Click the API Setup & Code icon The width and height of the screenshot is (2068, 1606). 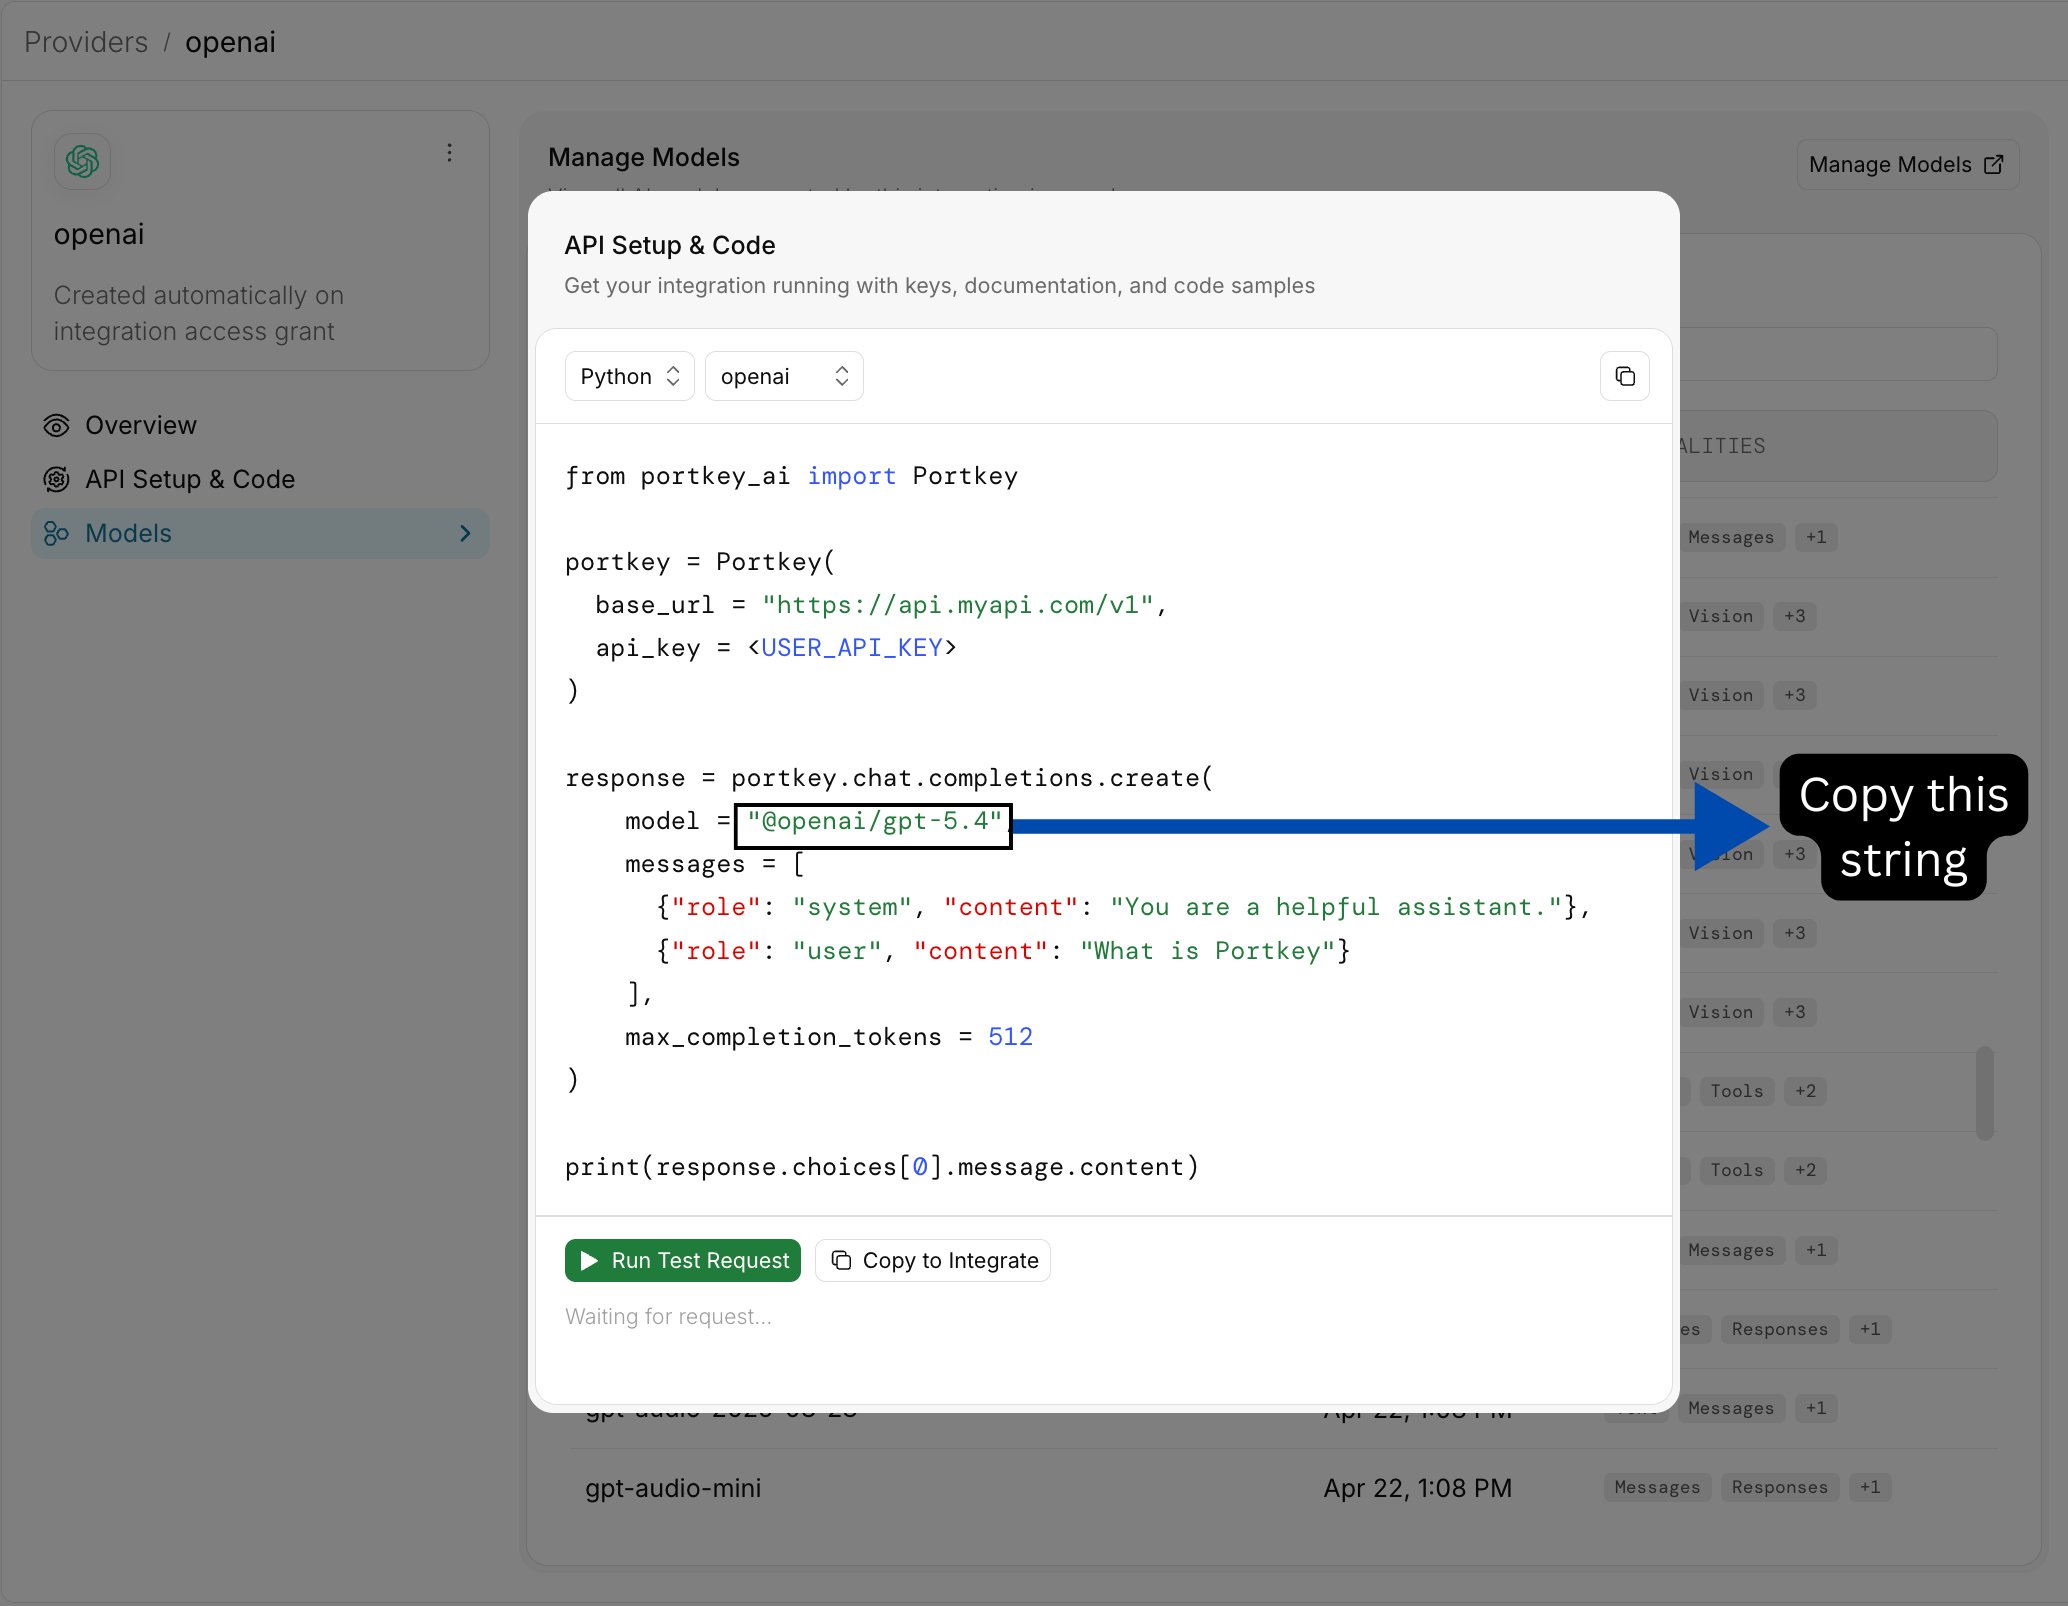56,480
